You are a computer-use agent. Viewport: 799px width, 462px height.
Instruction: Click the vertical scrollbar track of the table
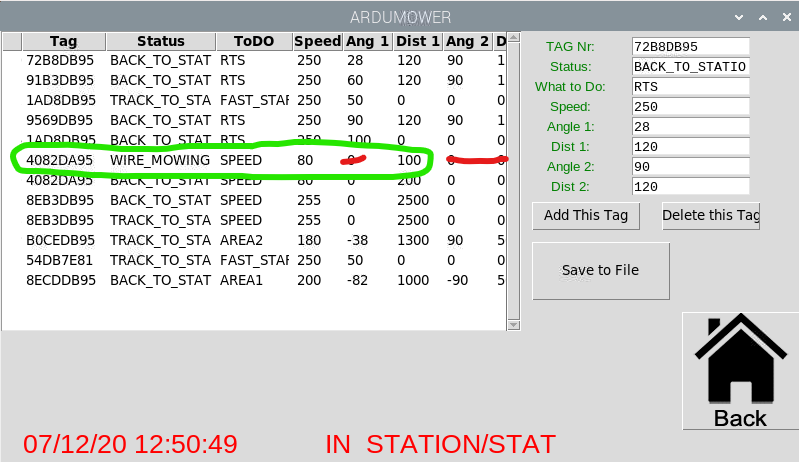[x=514, y=181]
